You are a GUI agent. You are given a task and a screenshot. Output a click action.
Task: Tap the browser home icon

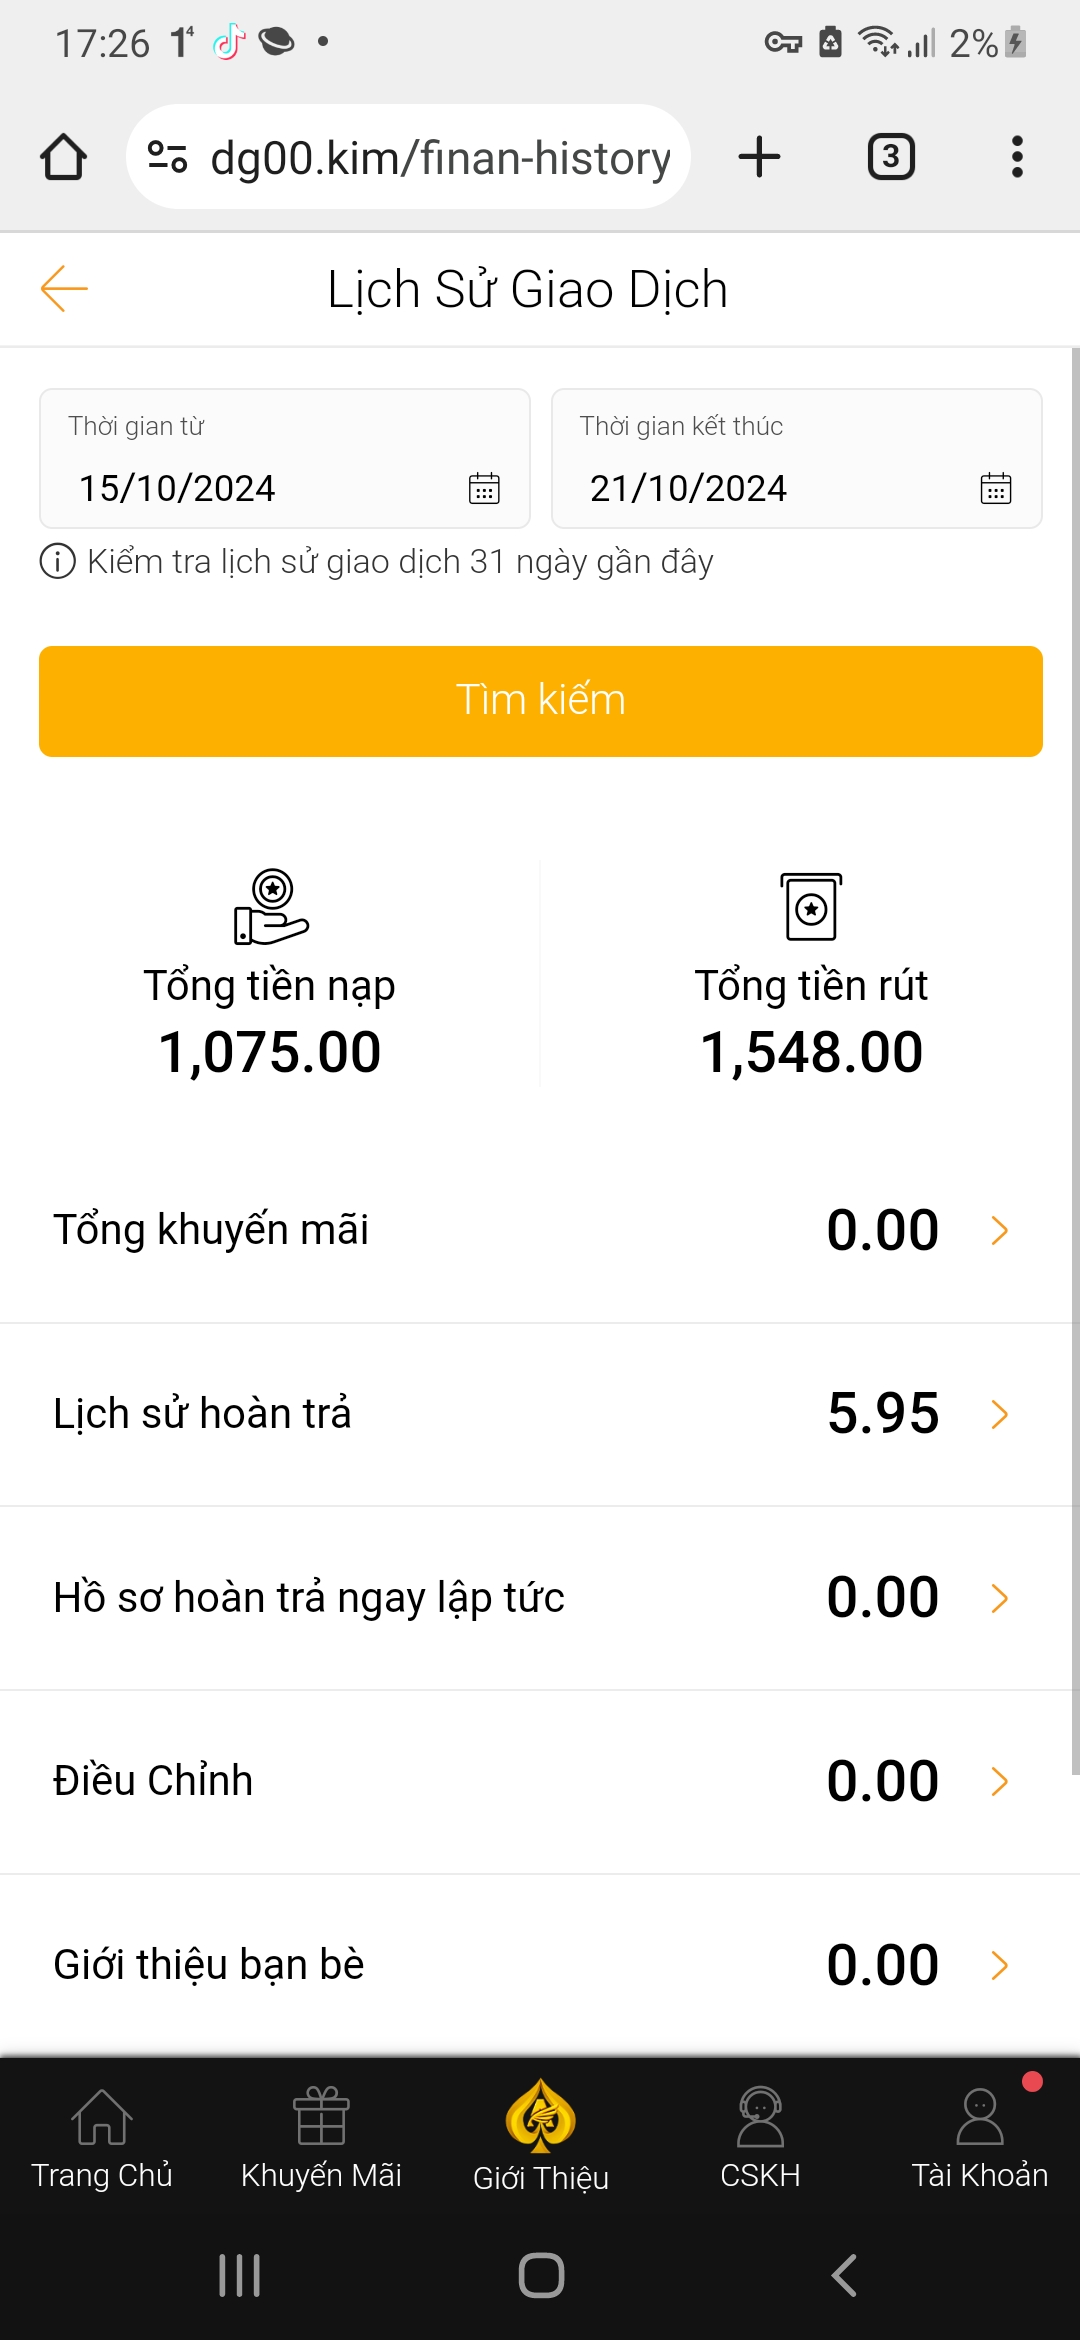pos(63,157)
